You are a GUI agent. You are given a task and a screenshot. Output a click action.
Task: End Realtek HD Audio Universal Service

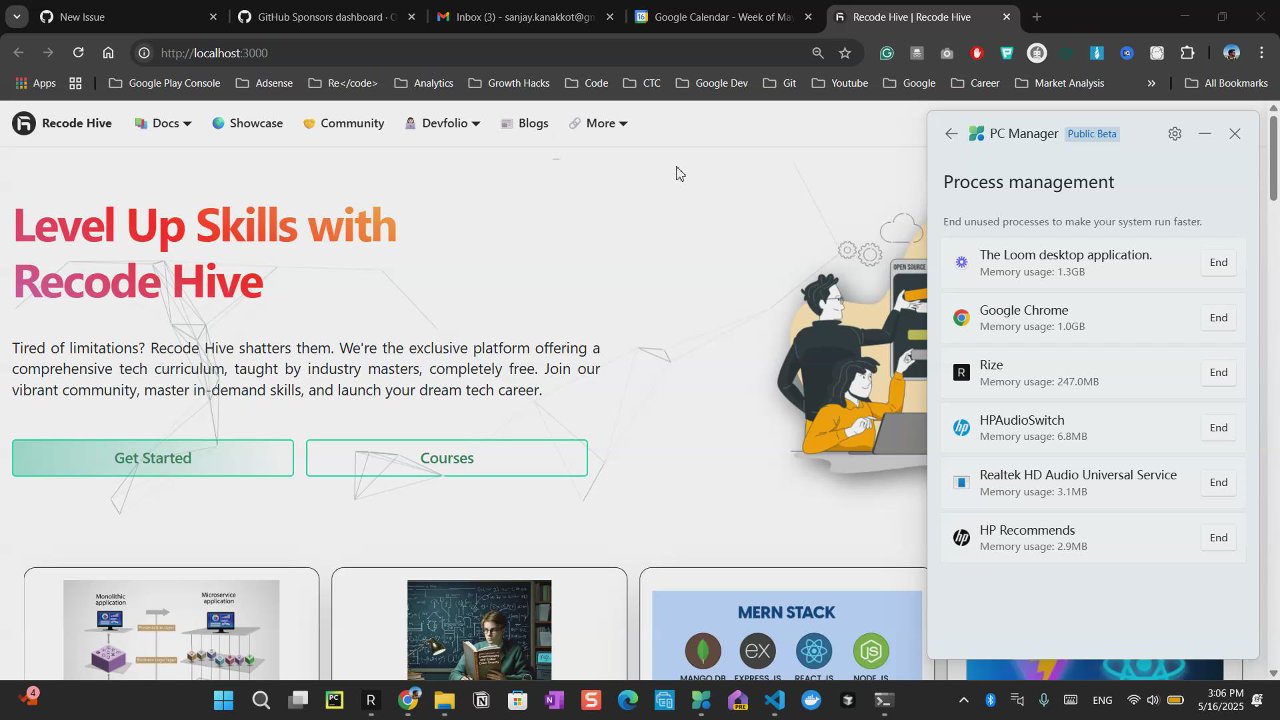[x=1218, y=482]
